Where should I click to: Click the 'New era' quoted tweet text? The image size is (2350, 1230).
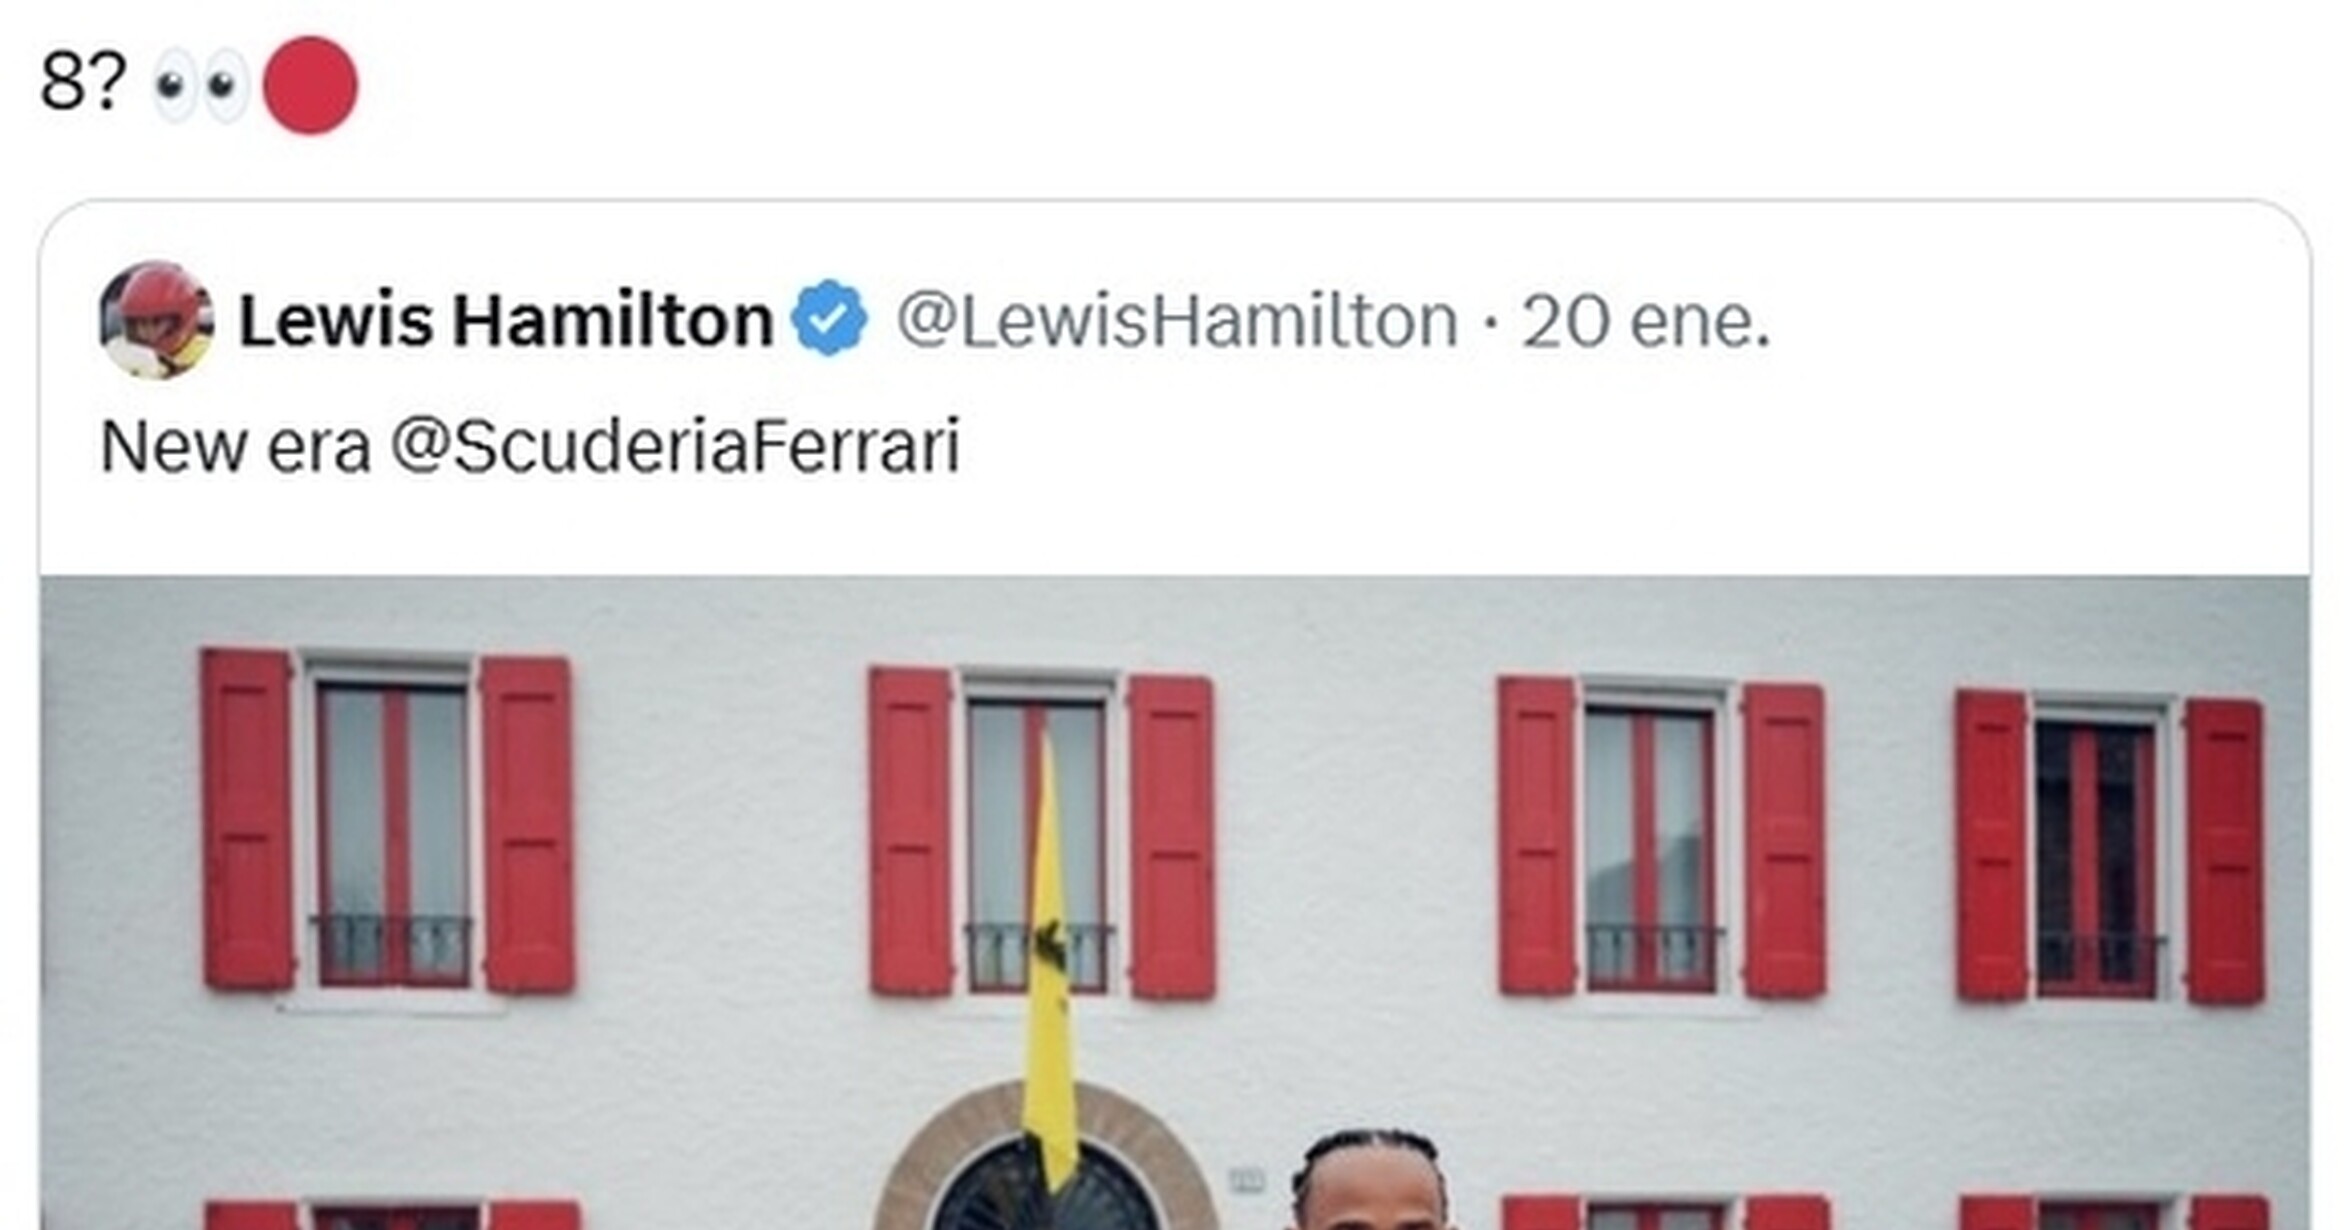click(x=236, y=447)
